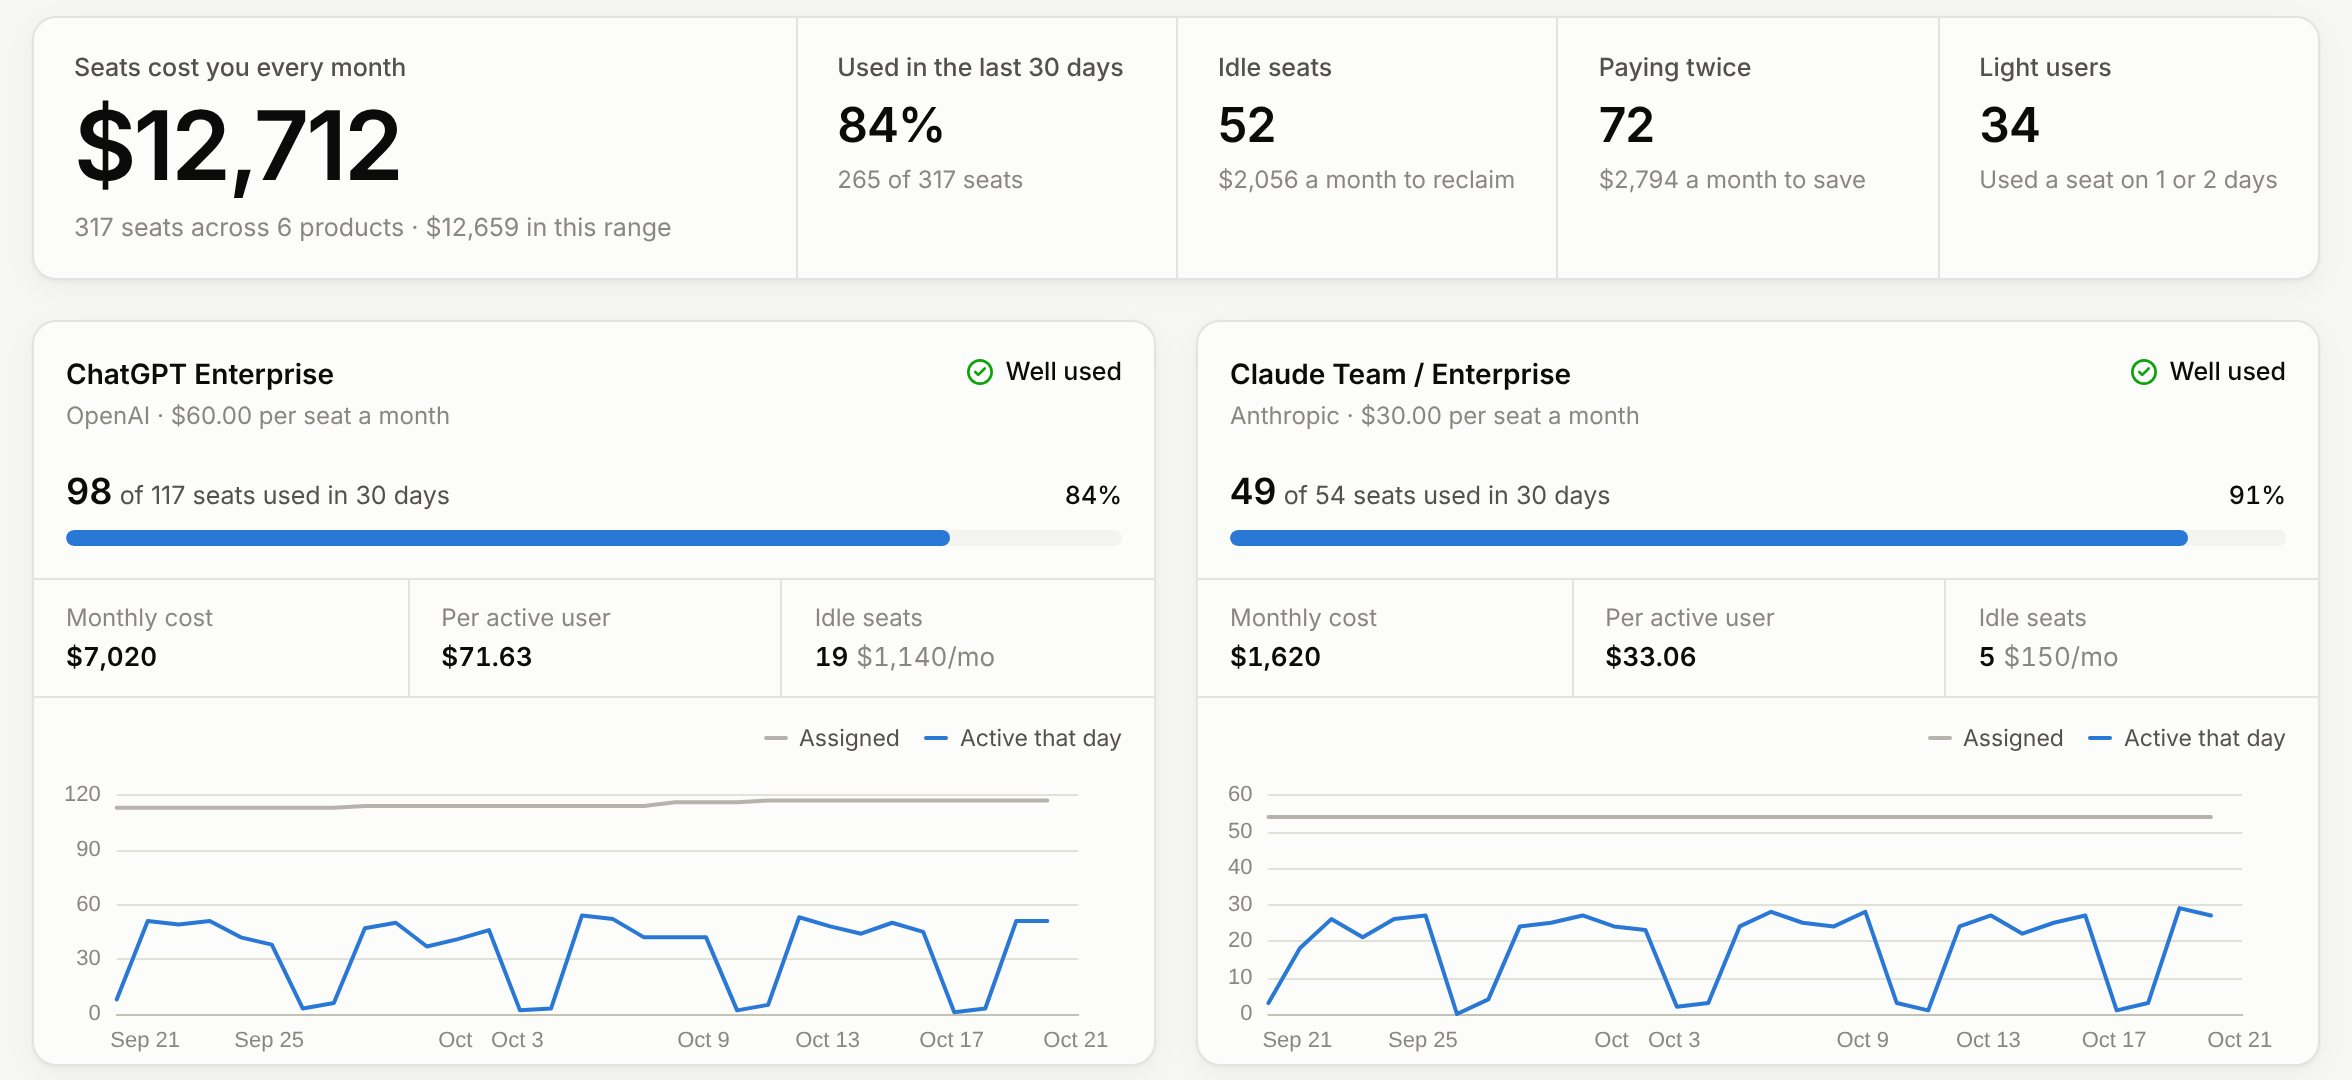The image size is (2352, 1080).
Task: Open the Idle seats 52 summary tile
Action: [x=1367, y=148]
